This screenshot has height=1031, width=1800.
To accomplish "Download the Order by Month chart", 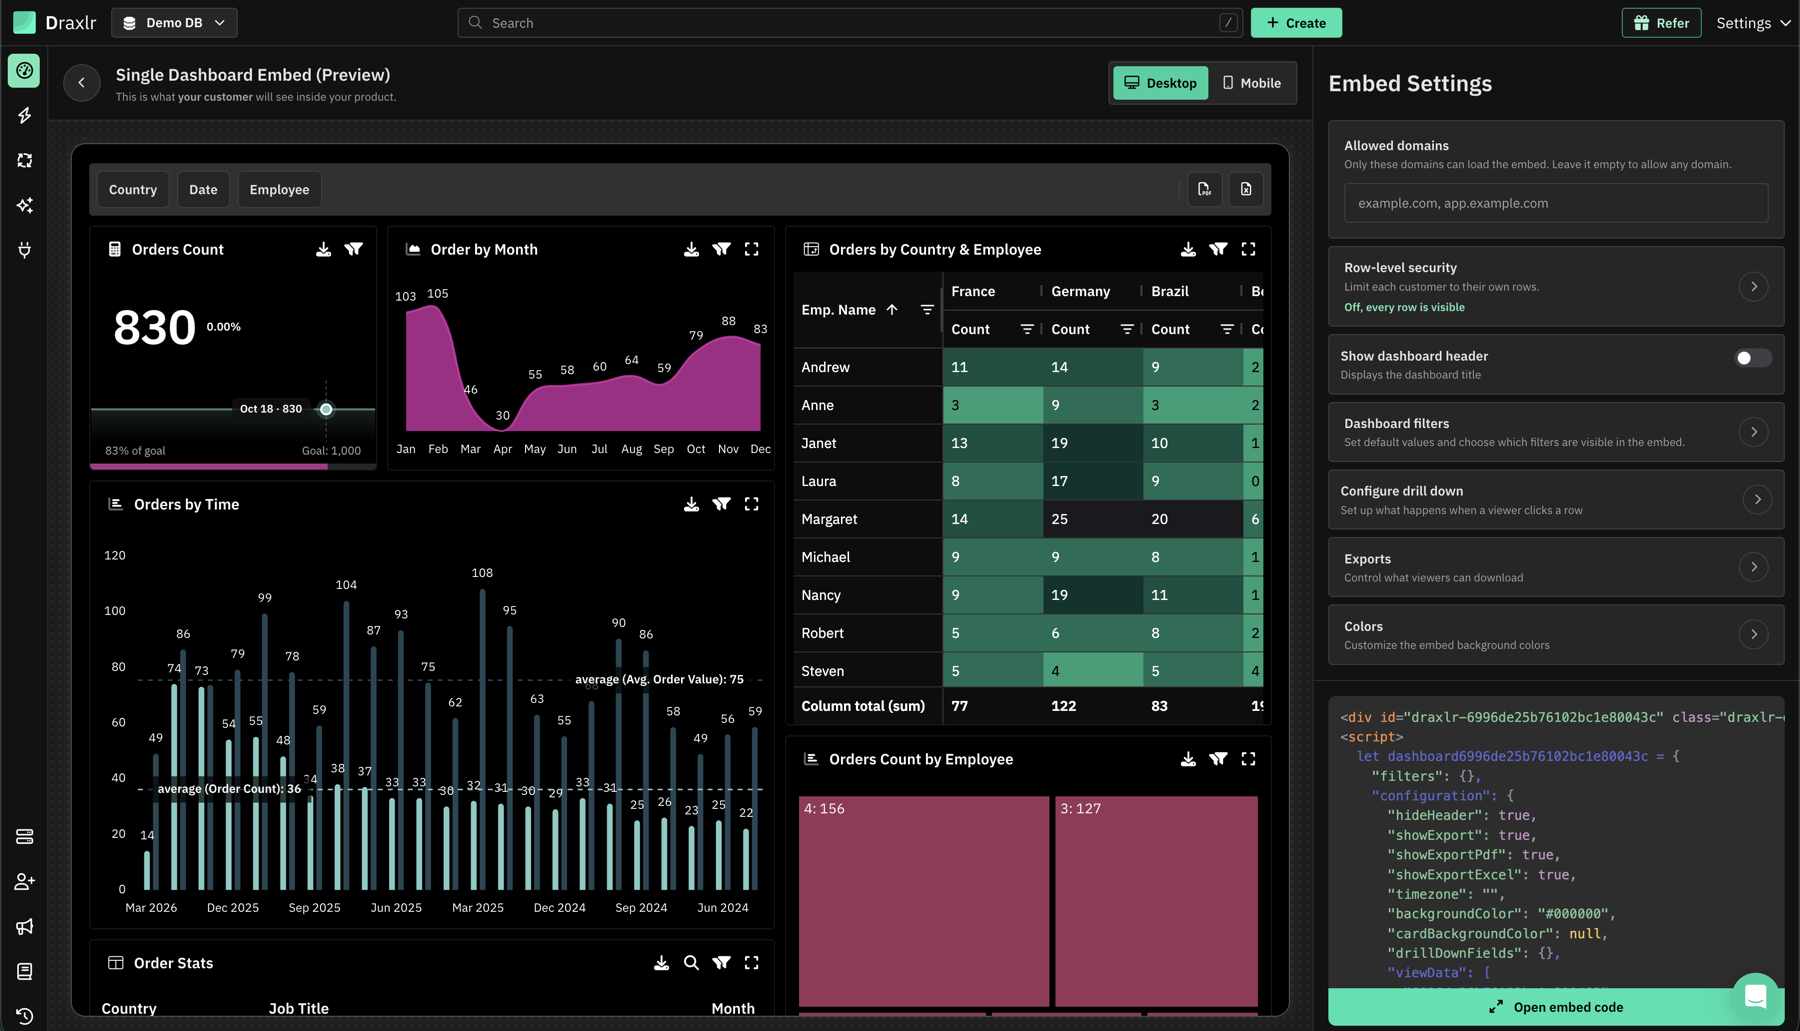I will (x=691, y=249).
